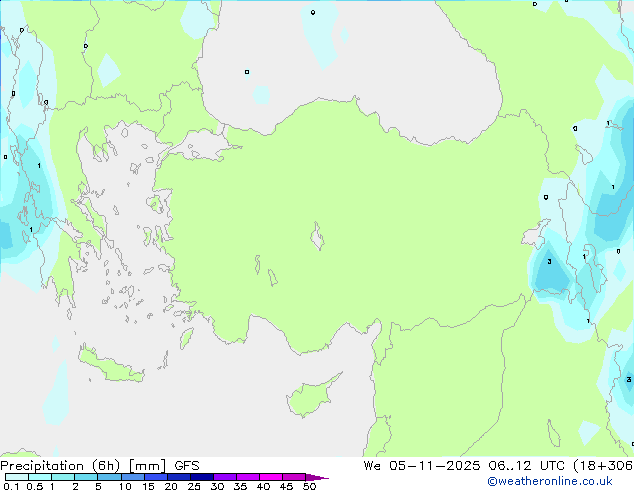This screenshot has width=634, height=490.
Task: Click the 'Precipitation (6h) [mm] GFS' title
Action: click(100, 466)
